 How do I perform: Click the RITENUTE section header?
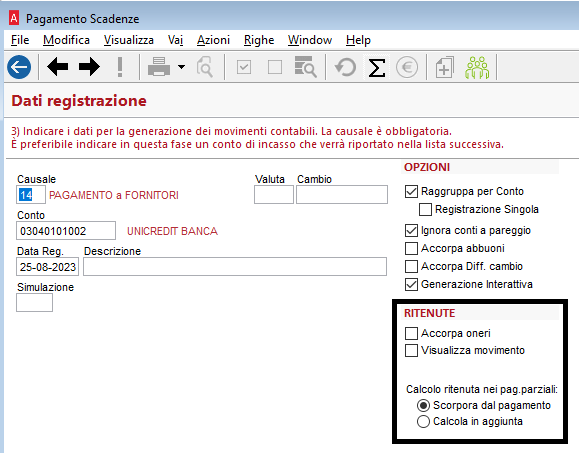click(x=429, y=313)
